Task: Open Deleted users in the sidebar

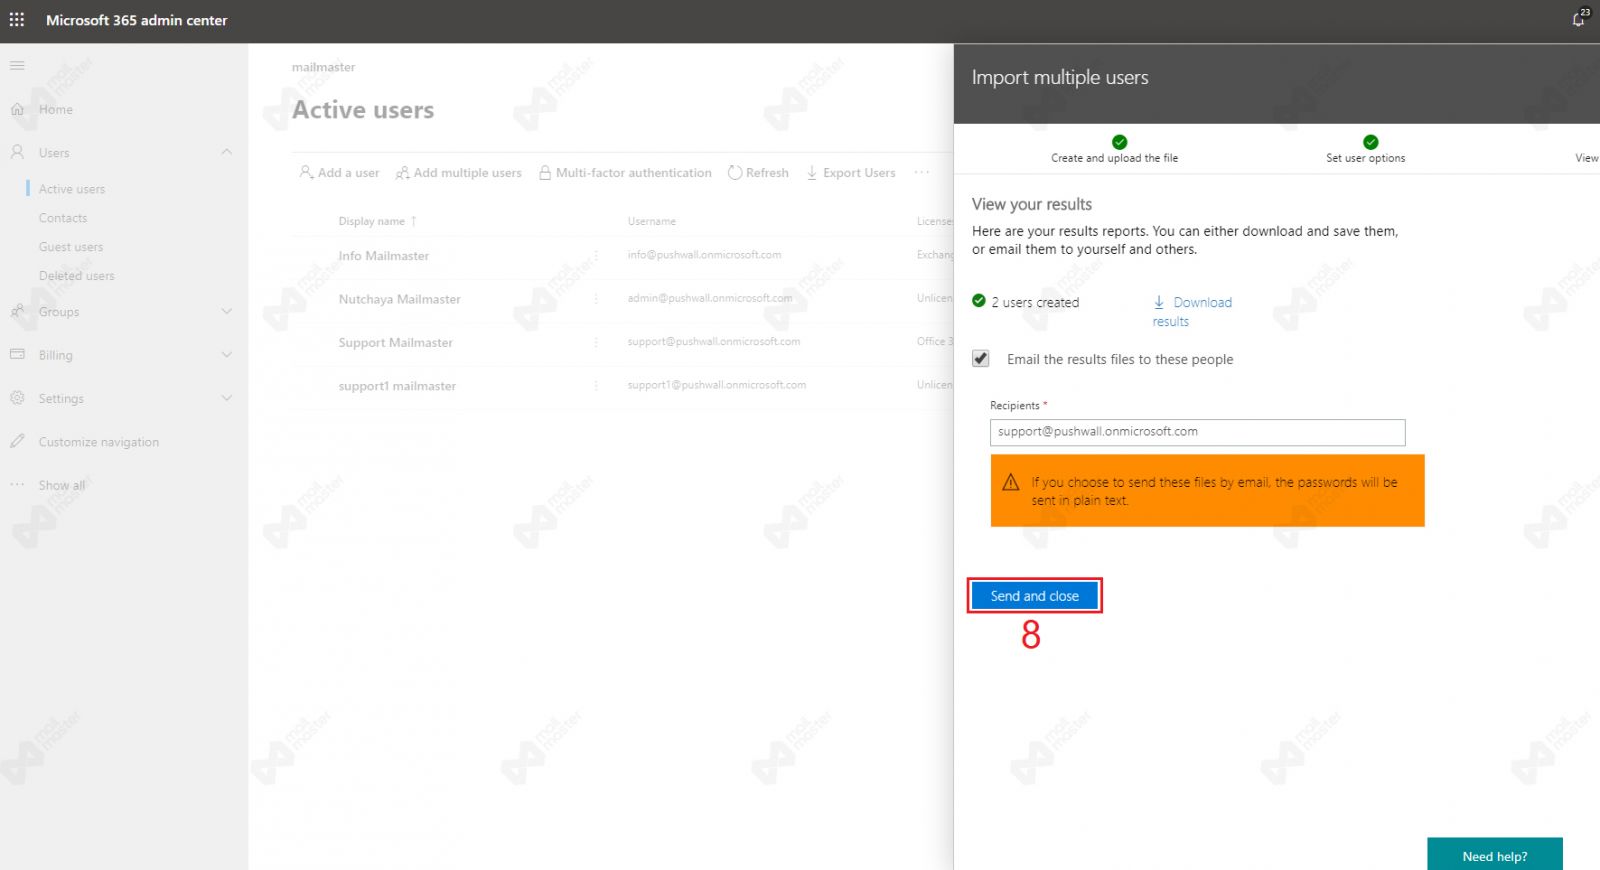Action: (x=77, y=276)
